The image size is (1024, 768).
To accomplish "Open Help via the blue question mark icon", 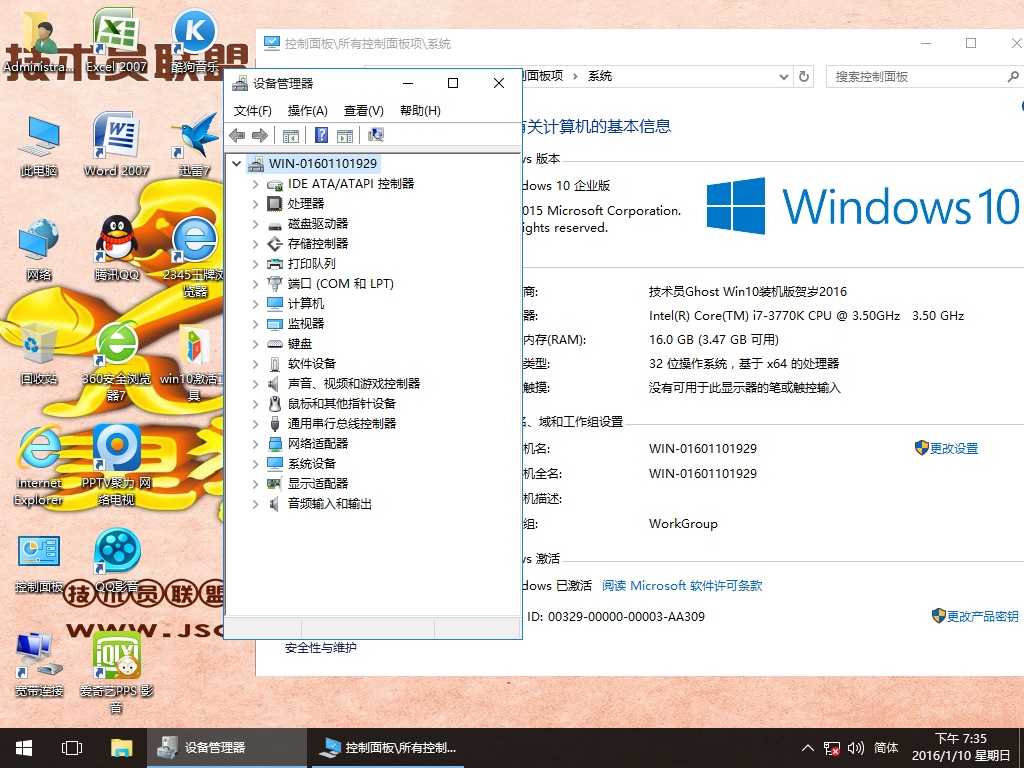I will tap(321, 135).
